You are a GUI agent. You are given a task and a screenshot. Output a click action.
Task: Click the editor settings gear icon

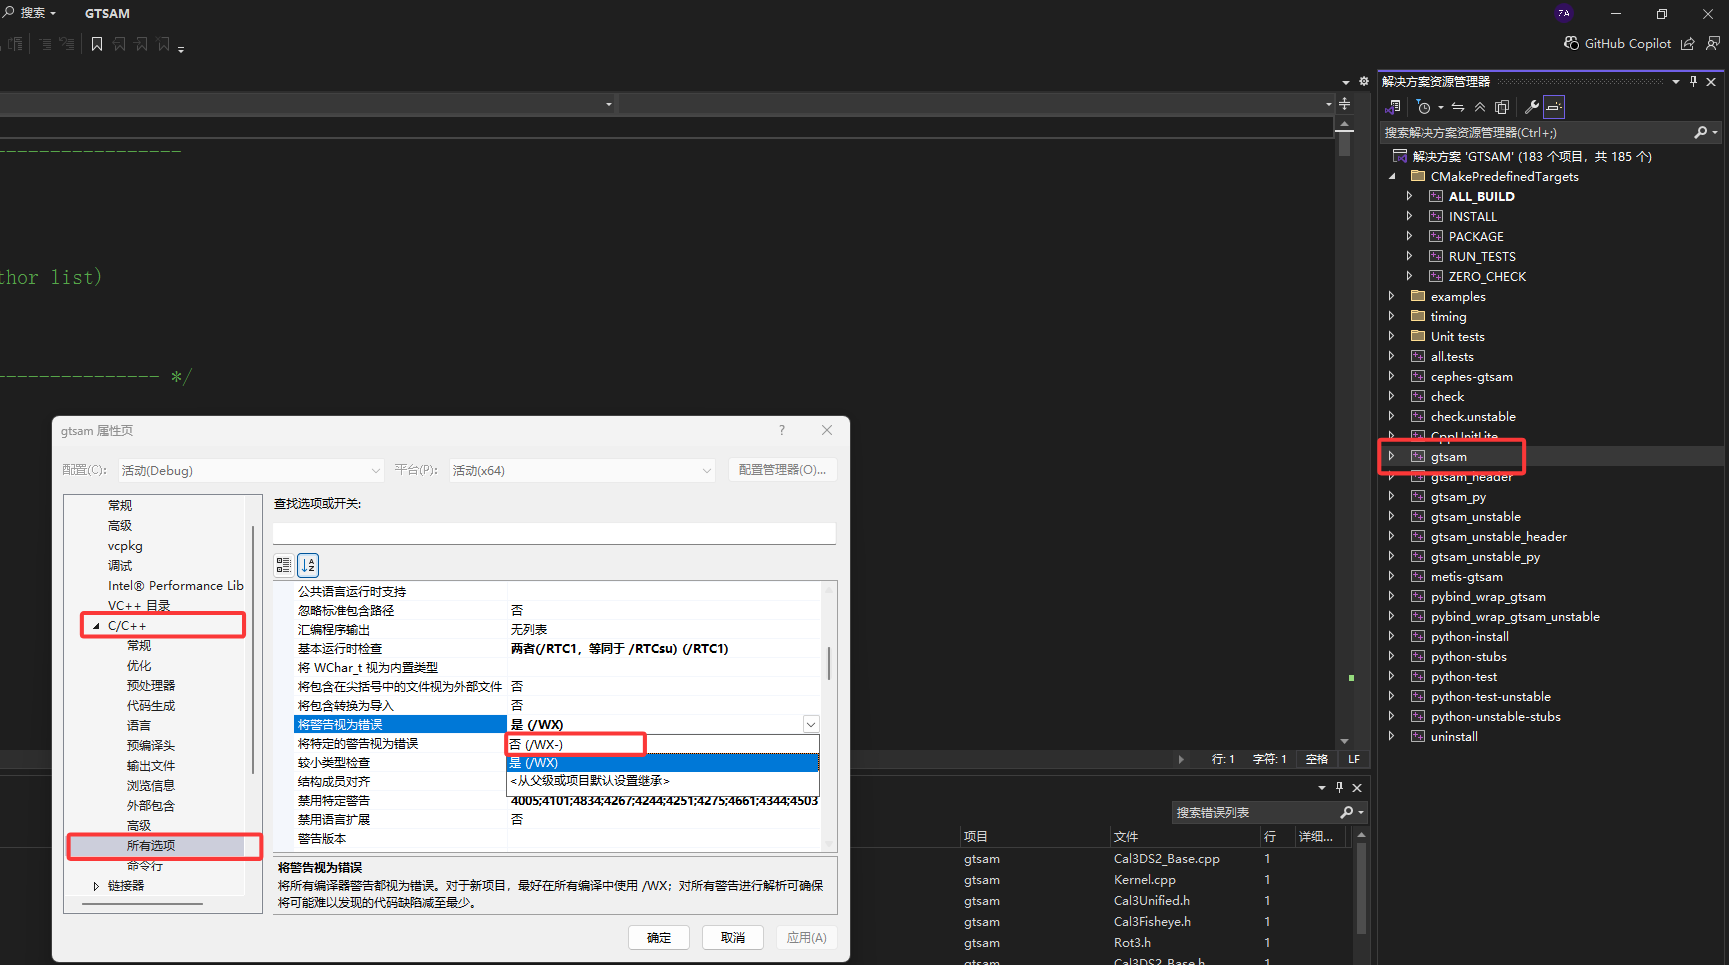coord(1363,81)
